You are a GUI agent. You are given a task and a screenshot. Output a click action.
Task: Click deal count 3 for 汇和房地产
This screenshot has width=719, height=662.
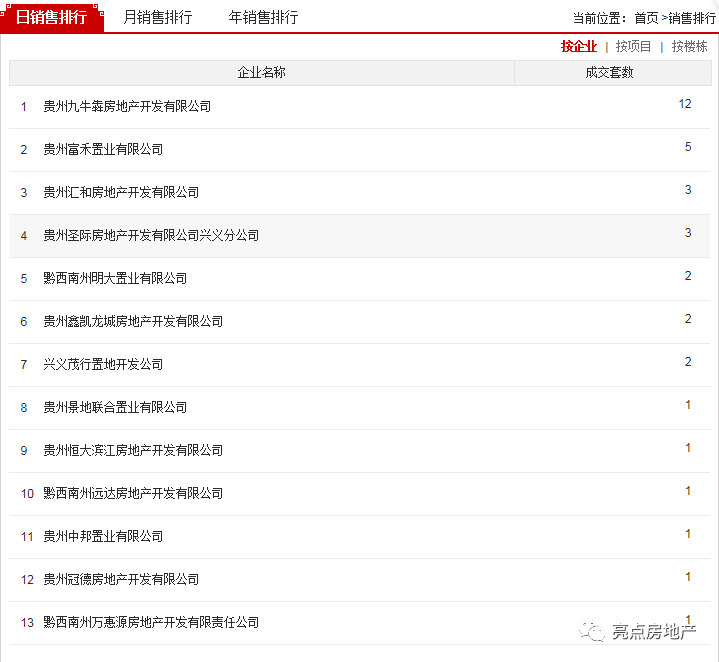click(x=688, y=190)
